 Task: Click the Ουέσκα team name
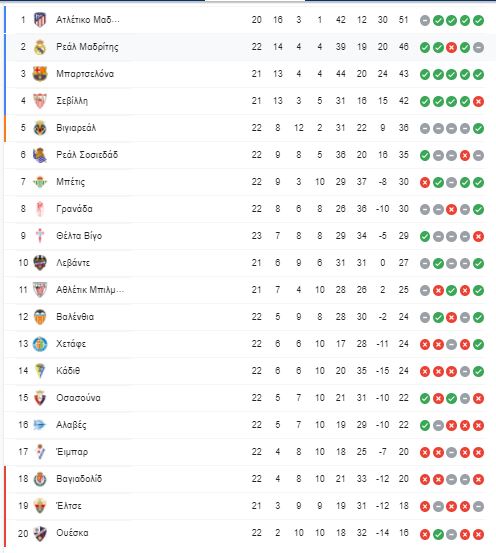click(x=72, y=533)
